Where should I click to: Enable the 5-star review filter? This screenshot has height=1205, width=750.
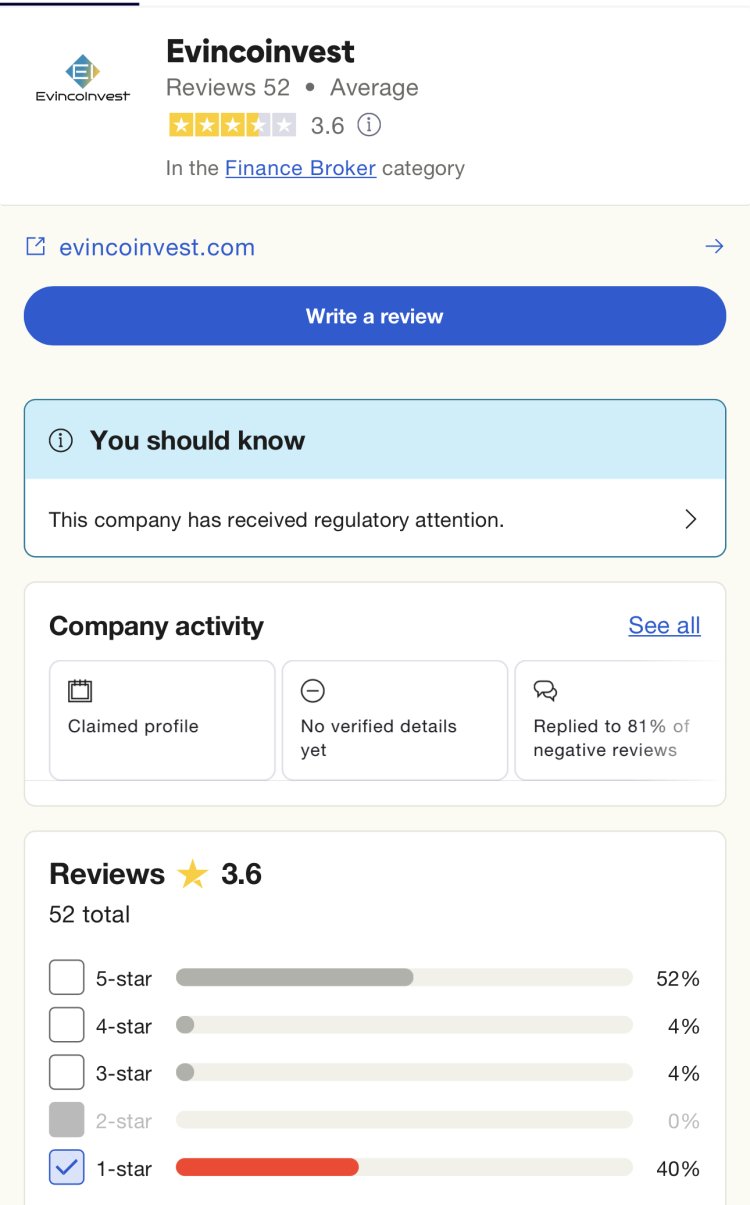(x=66, y=976)
